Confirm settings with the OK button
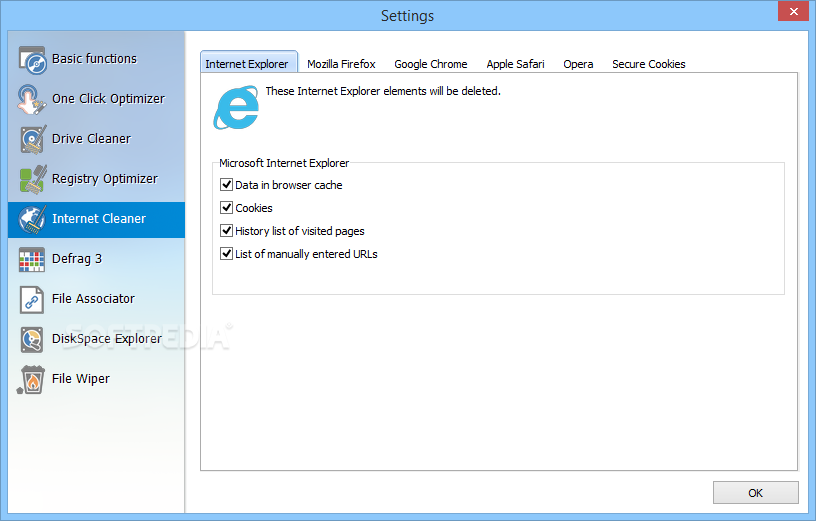The width and height of the screenshot is (816, 521). coord(756,492)
